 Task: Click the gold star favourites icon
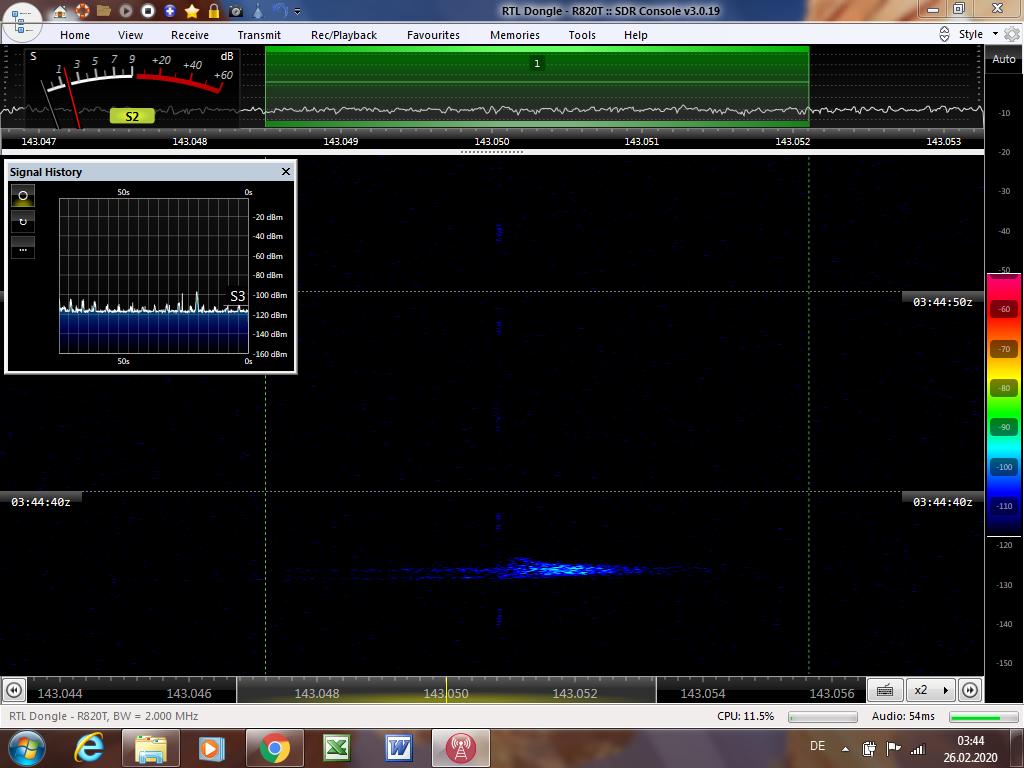tap(192, 11)
